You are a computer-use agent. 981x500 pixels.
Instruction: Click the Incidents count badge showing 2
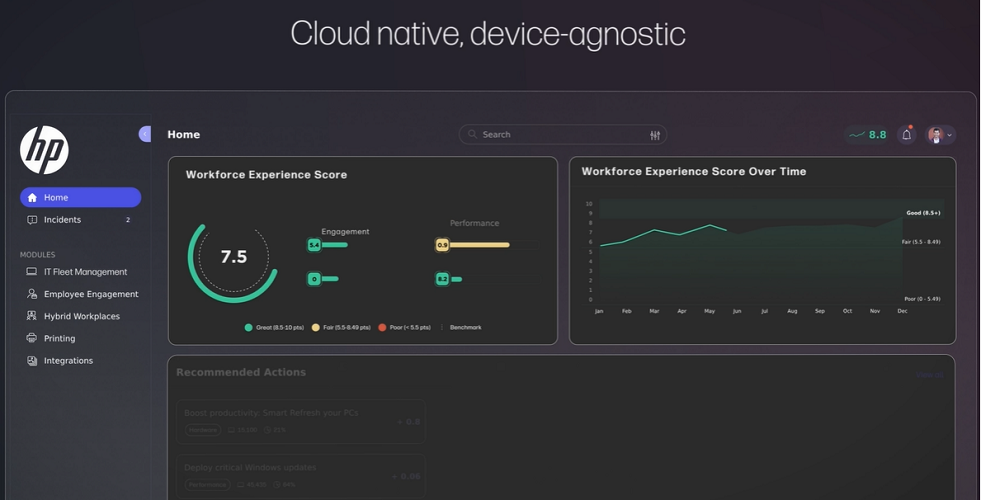pos(128,220)
